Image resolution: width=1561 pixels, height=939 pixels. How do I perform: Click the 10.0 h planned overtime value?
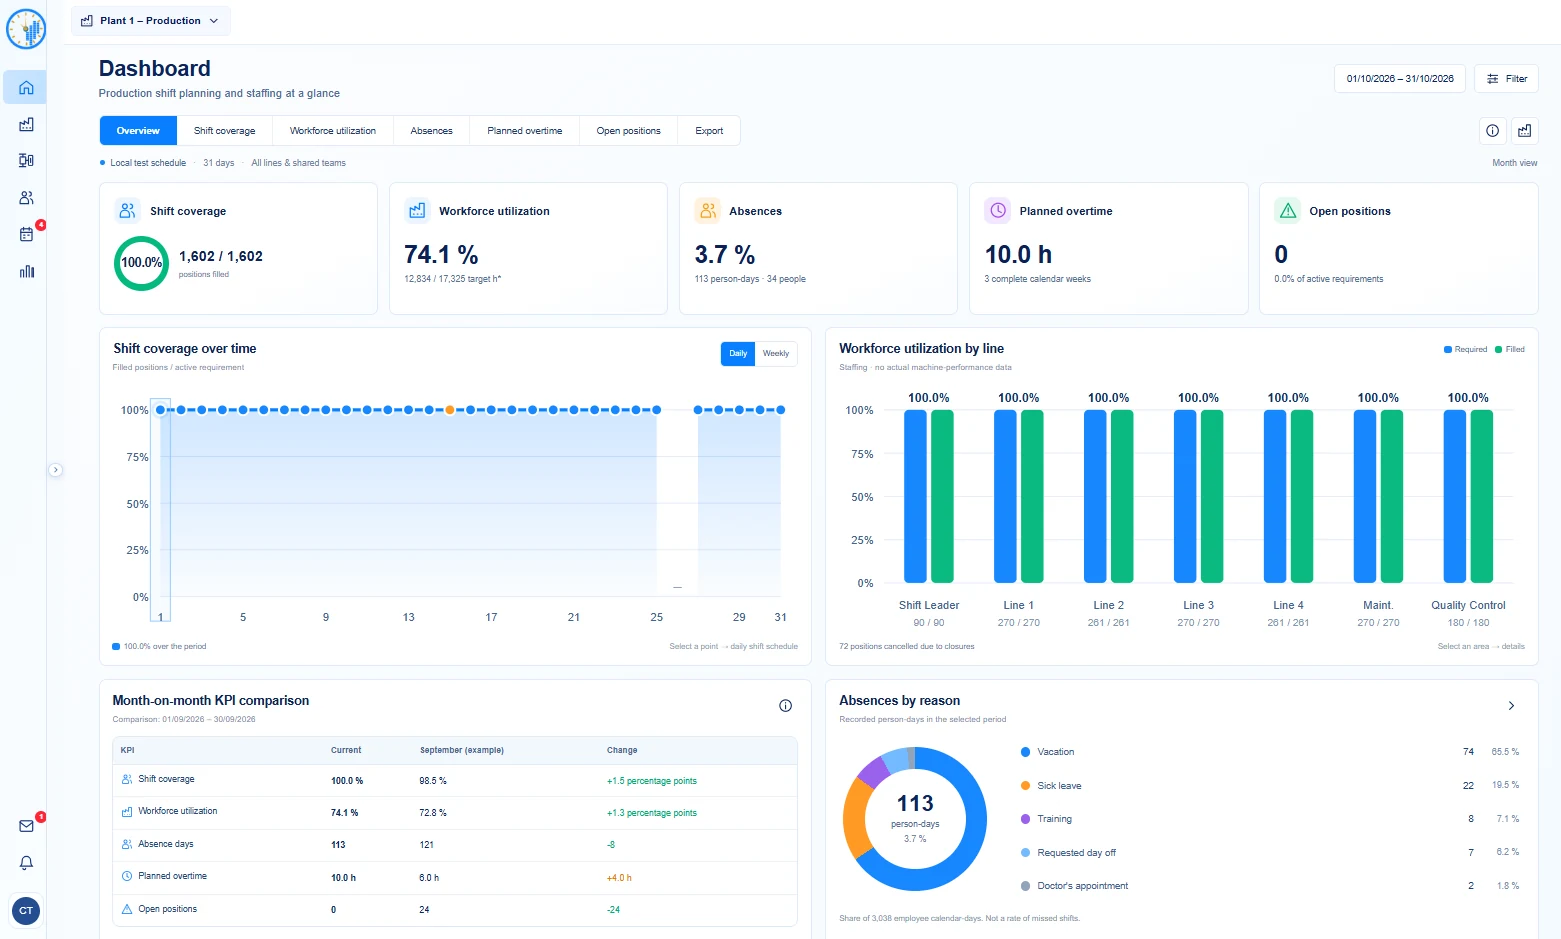(1018, 255)
